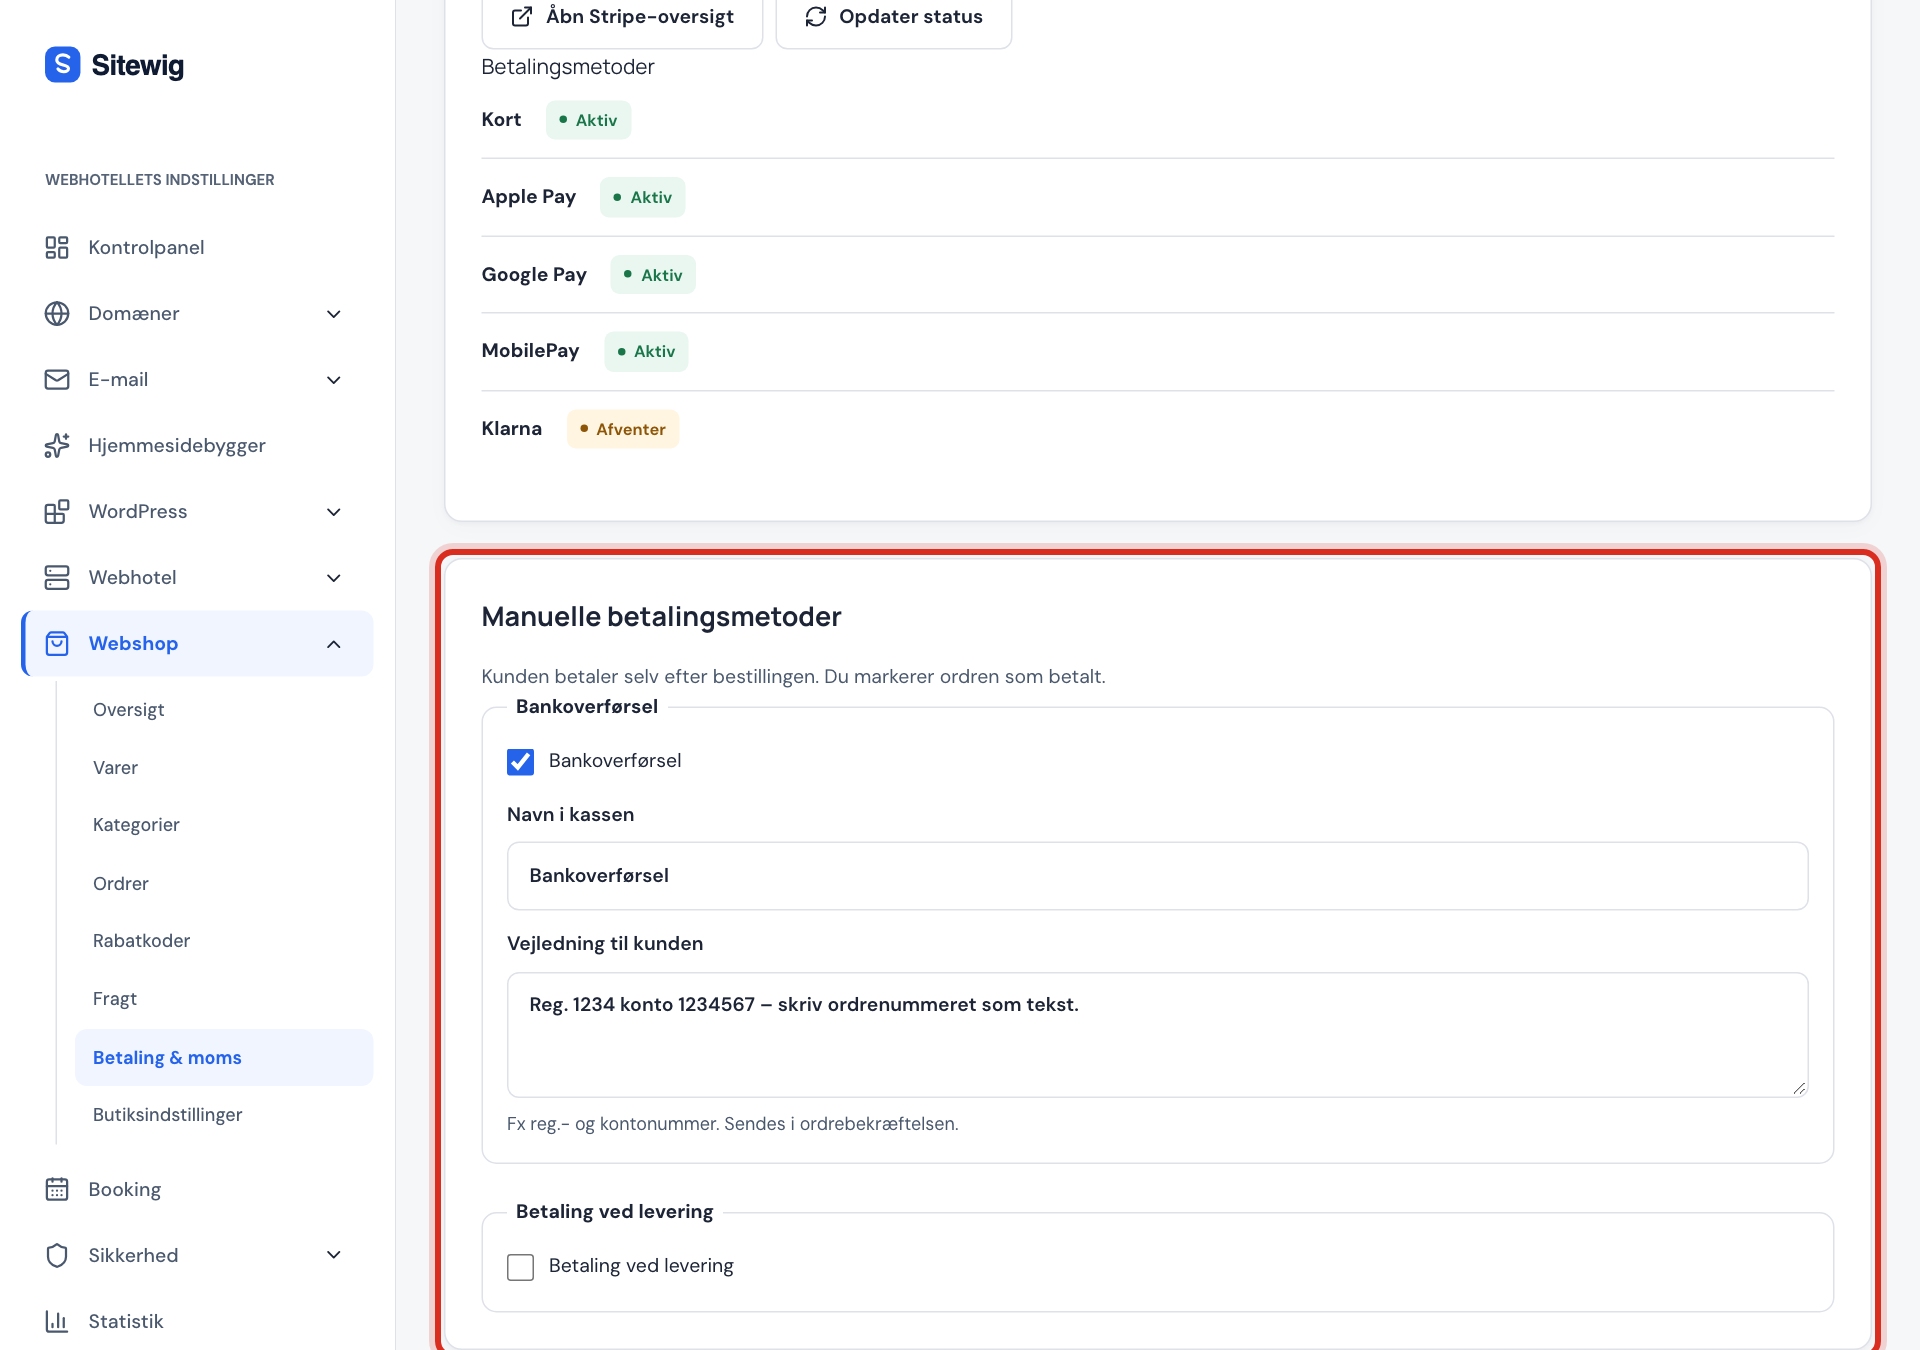This screenshot has height=1350, width=1920.
Task: Click the Sitewig logo icon
Action: [62, 65]
